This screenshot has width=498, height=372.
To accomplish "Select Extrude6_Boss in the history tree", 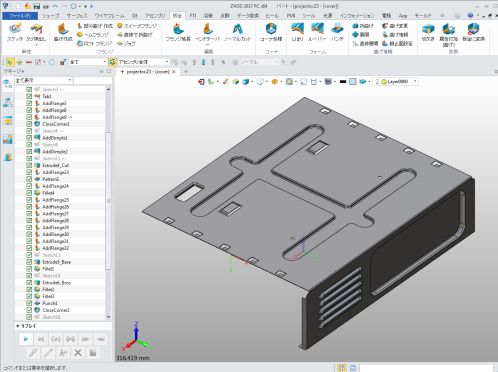I will point(57,282).
